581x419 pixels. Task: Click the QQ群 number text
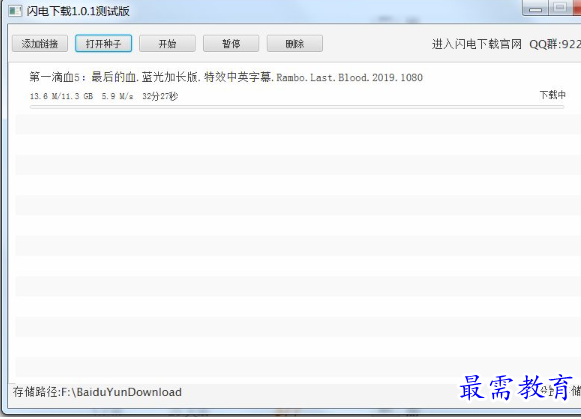point(555,44)
